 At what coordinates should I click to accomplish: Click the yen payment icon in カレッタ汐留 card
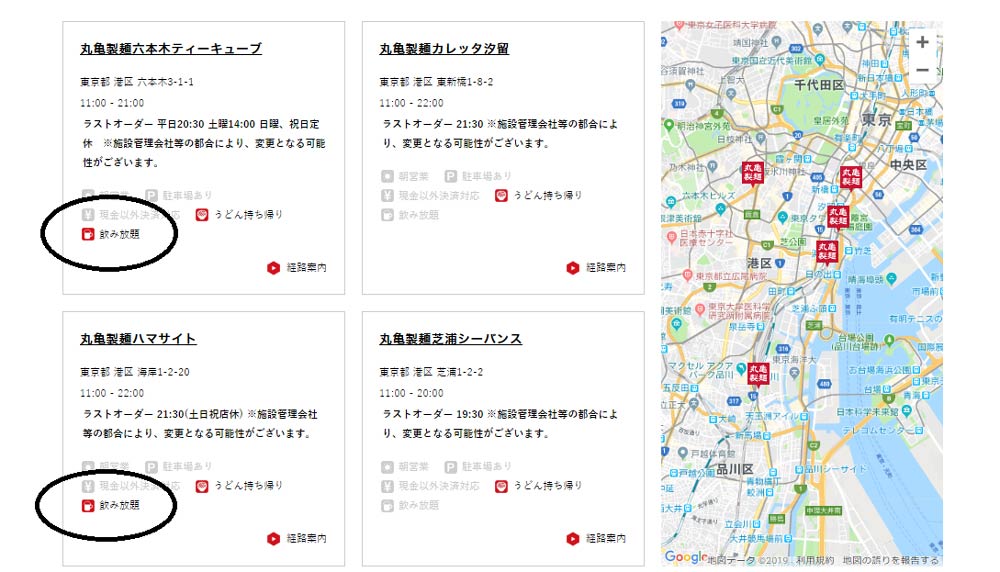[x=387, y=196]
